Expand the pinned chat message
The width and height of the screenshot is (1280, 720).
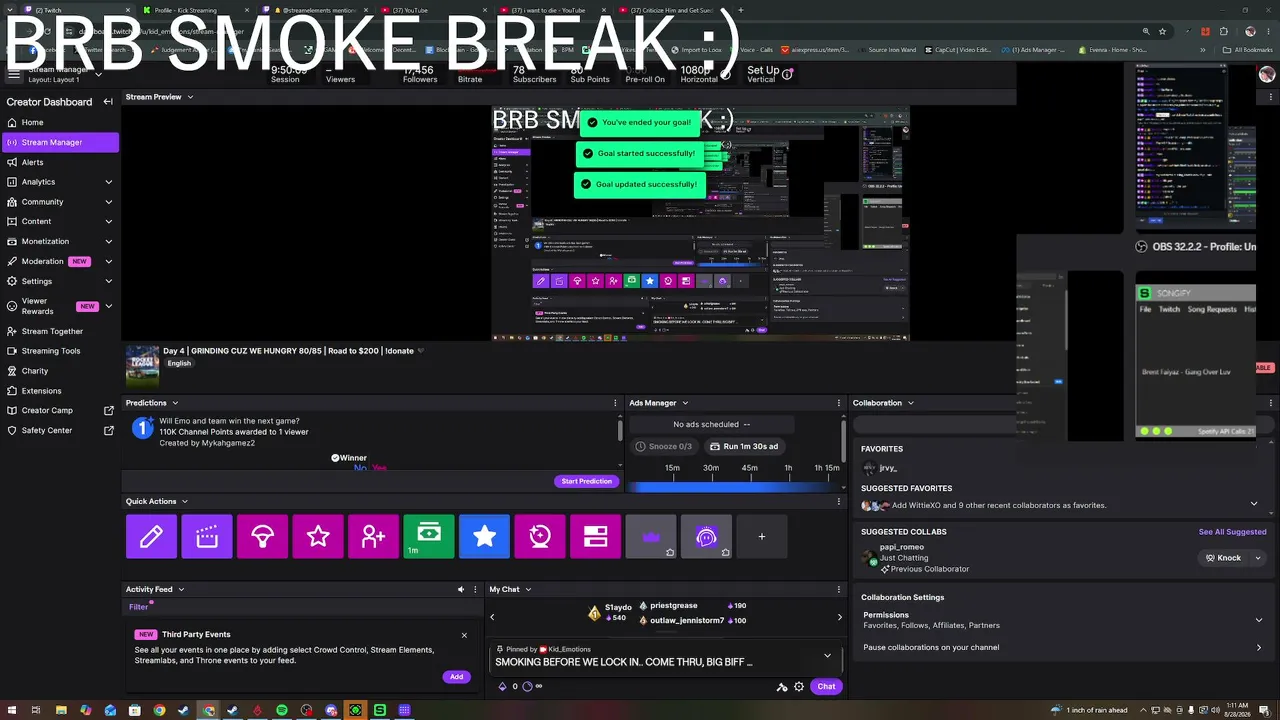827,656
